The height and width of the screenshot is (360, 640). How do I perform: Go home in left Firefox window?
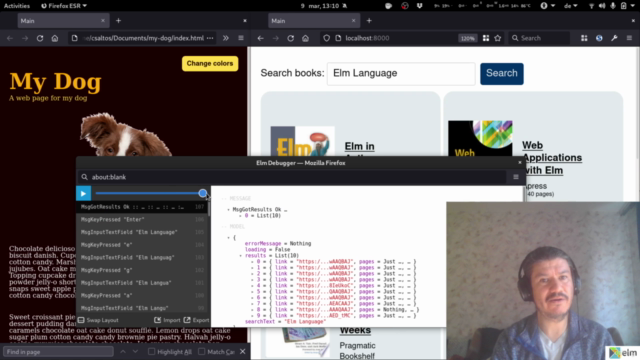(55, 38)
